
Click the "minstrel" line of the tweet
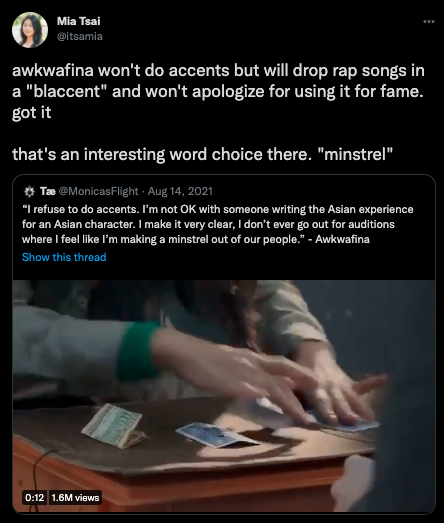coord(202,154)
